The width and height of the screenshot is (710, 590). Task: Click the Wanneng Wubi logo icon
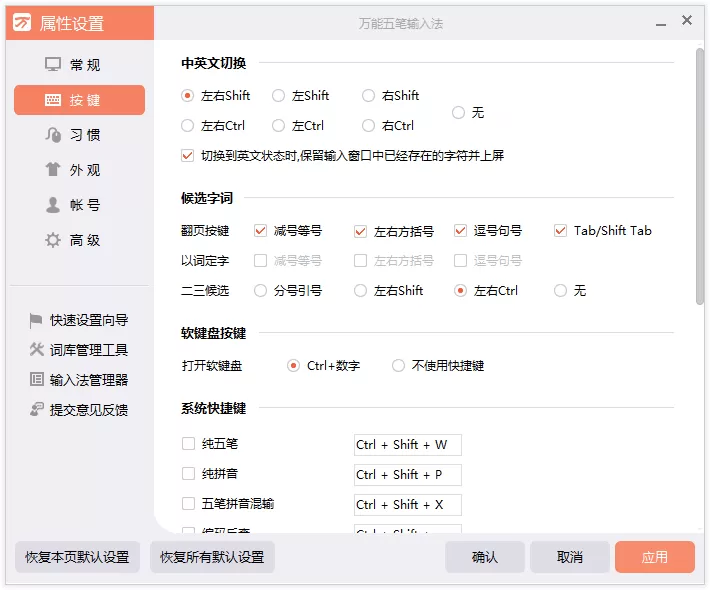(22, 22)
